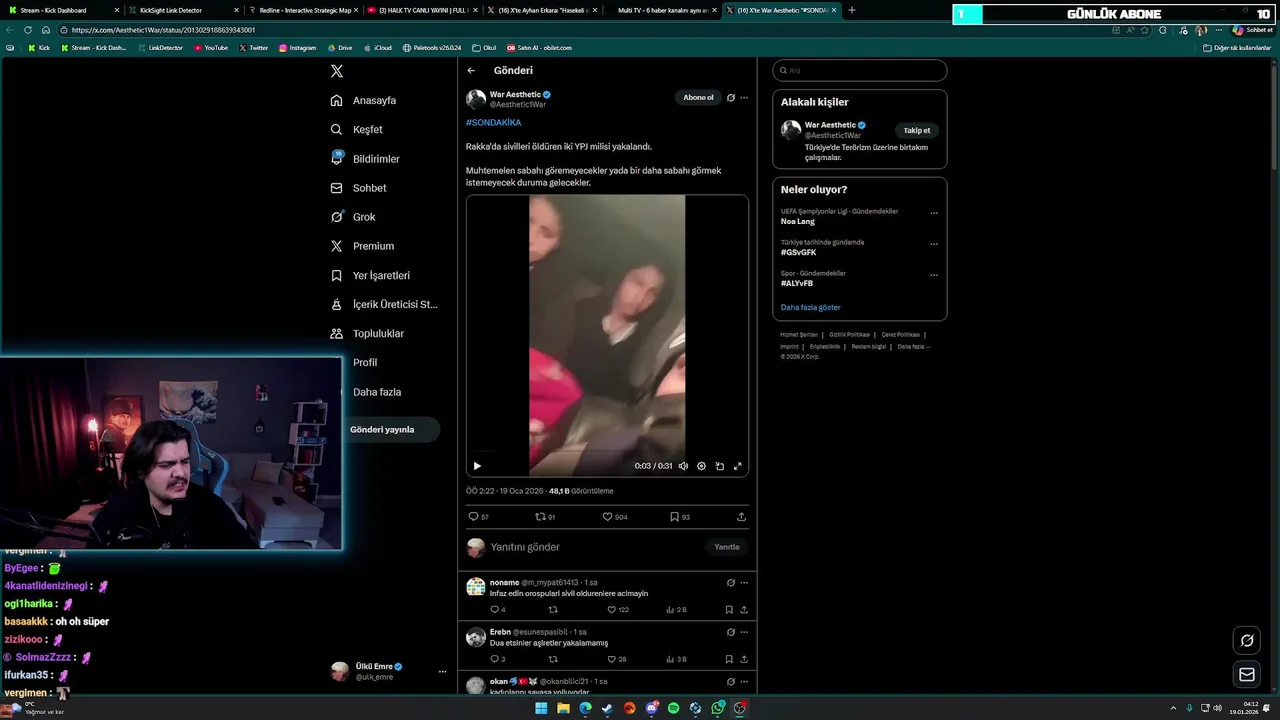This screenshot has width=1280, height=720.
Task: Open the video in fullscreen
Action: (x=738, y=466)
